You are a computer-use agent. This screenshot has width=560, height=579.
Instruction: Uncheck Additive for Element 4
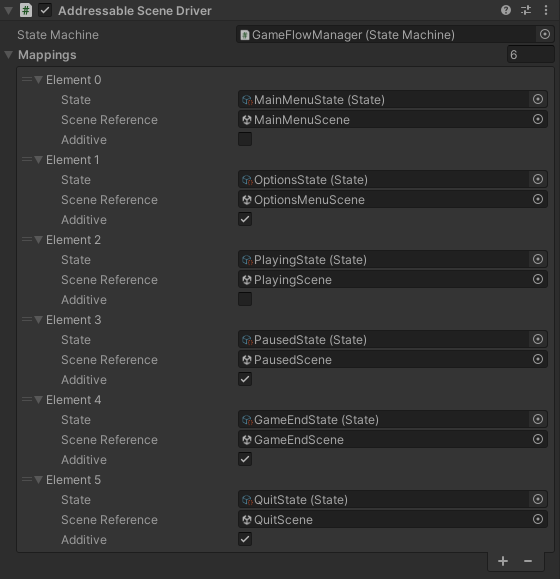pyautogui.click(x=245, y=459)
